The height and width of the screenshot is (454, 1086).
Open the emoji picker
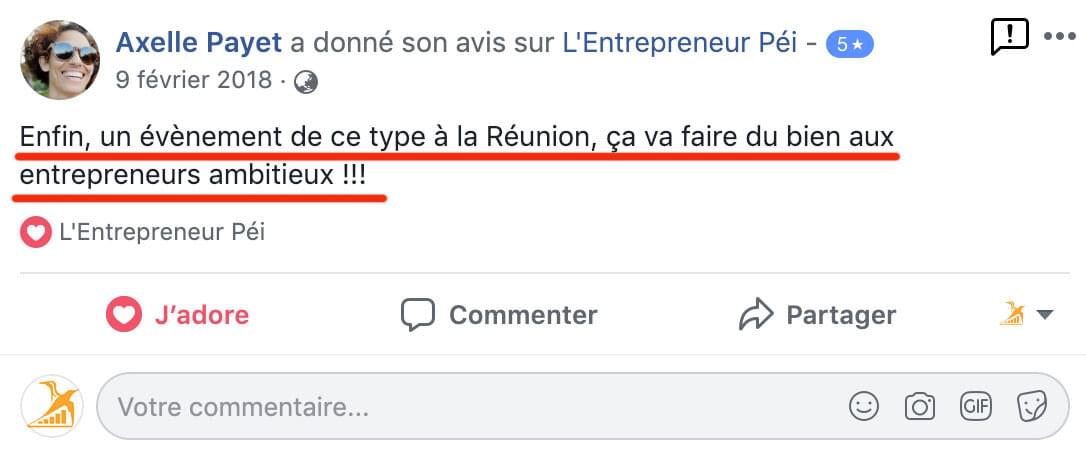point(863,406)
